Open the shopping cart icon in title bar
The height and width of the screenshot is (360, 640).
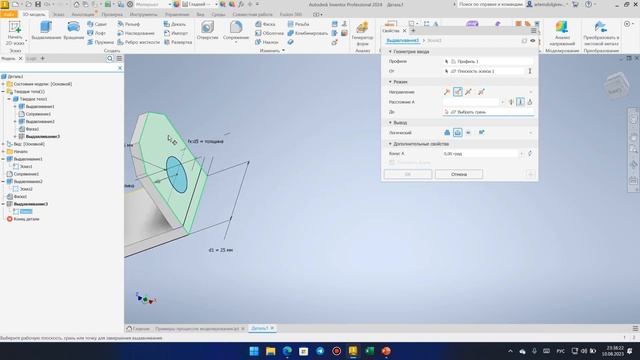click(575, 4)
